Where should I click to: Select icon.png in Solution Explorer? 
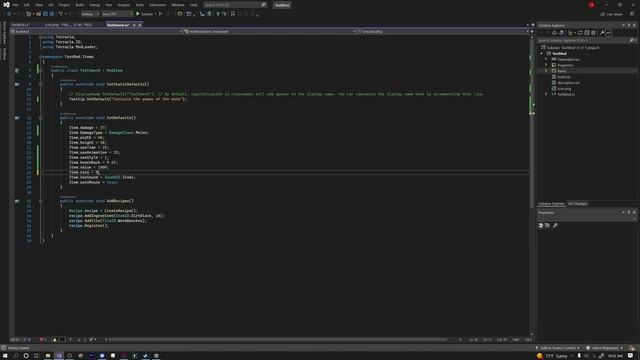coord(564,89)
